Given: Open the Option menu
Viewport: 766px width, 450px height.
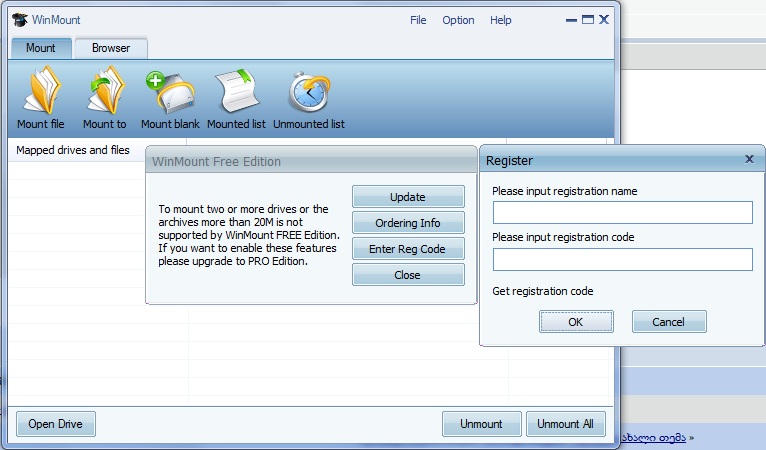Looking at the screenshot, I should pyautogui.click(x=458, y=20).
